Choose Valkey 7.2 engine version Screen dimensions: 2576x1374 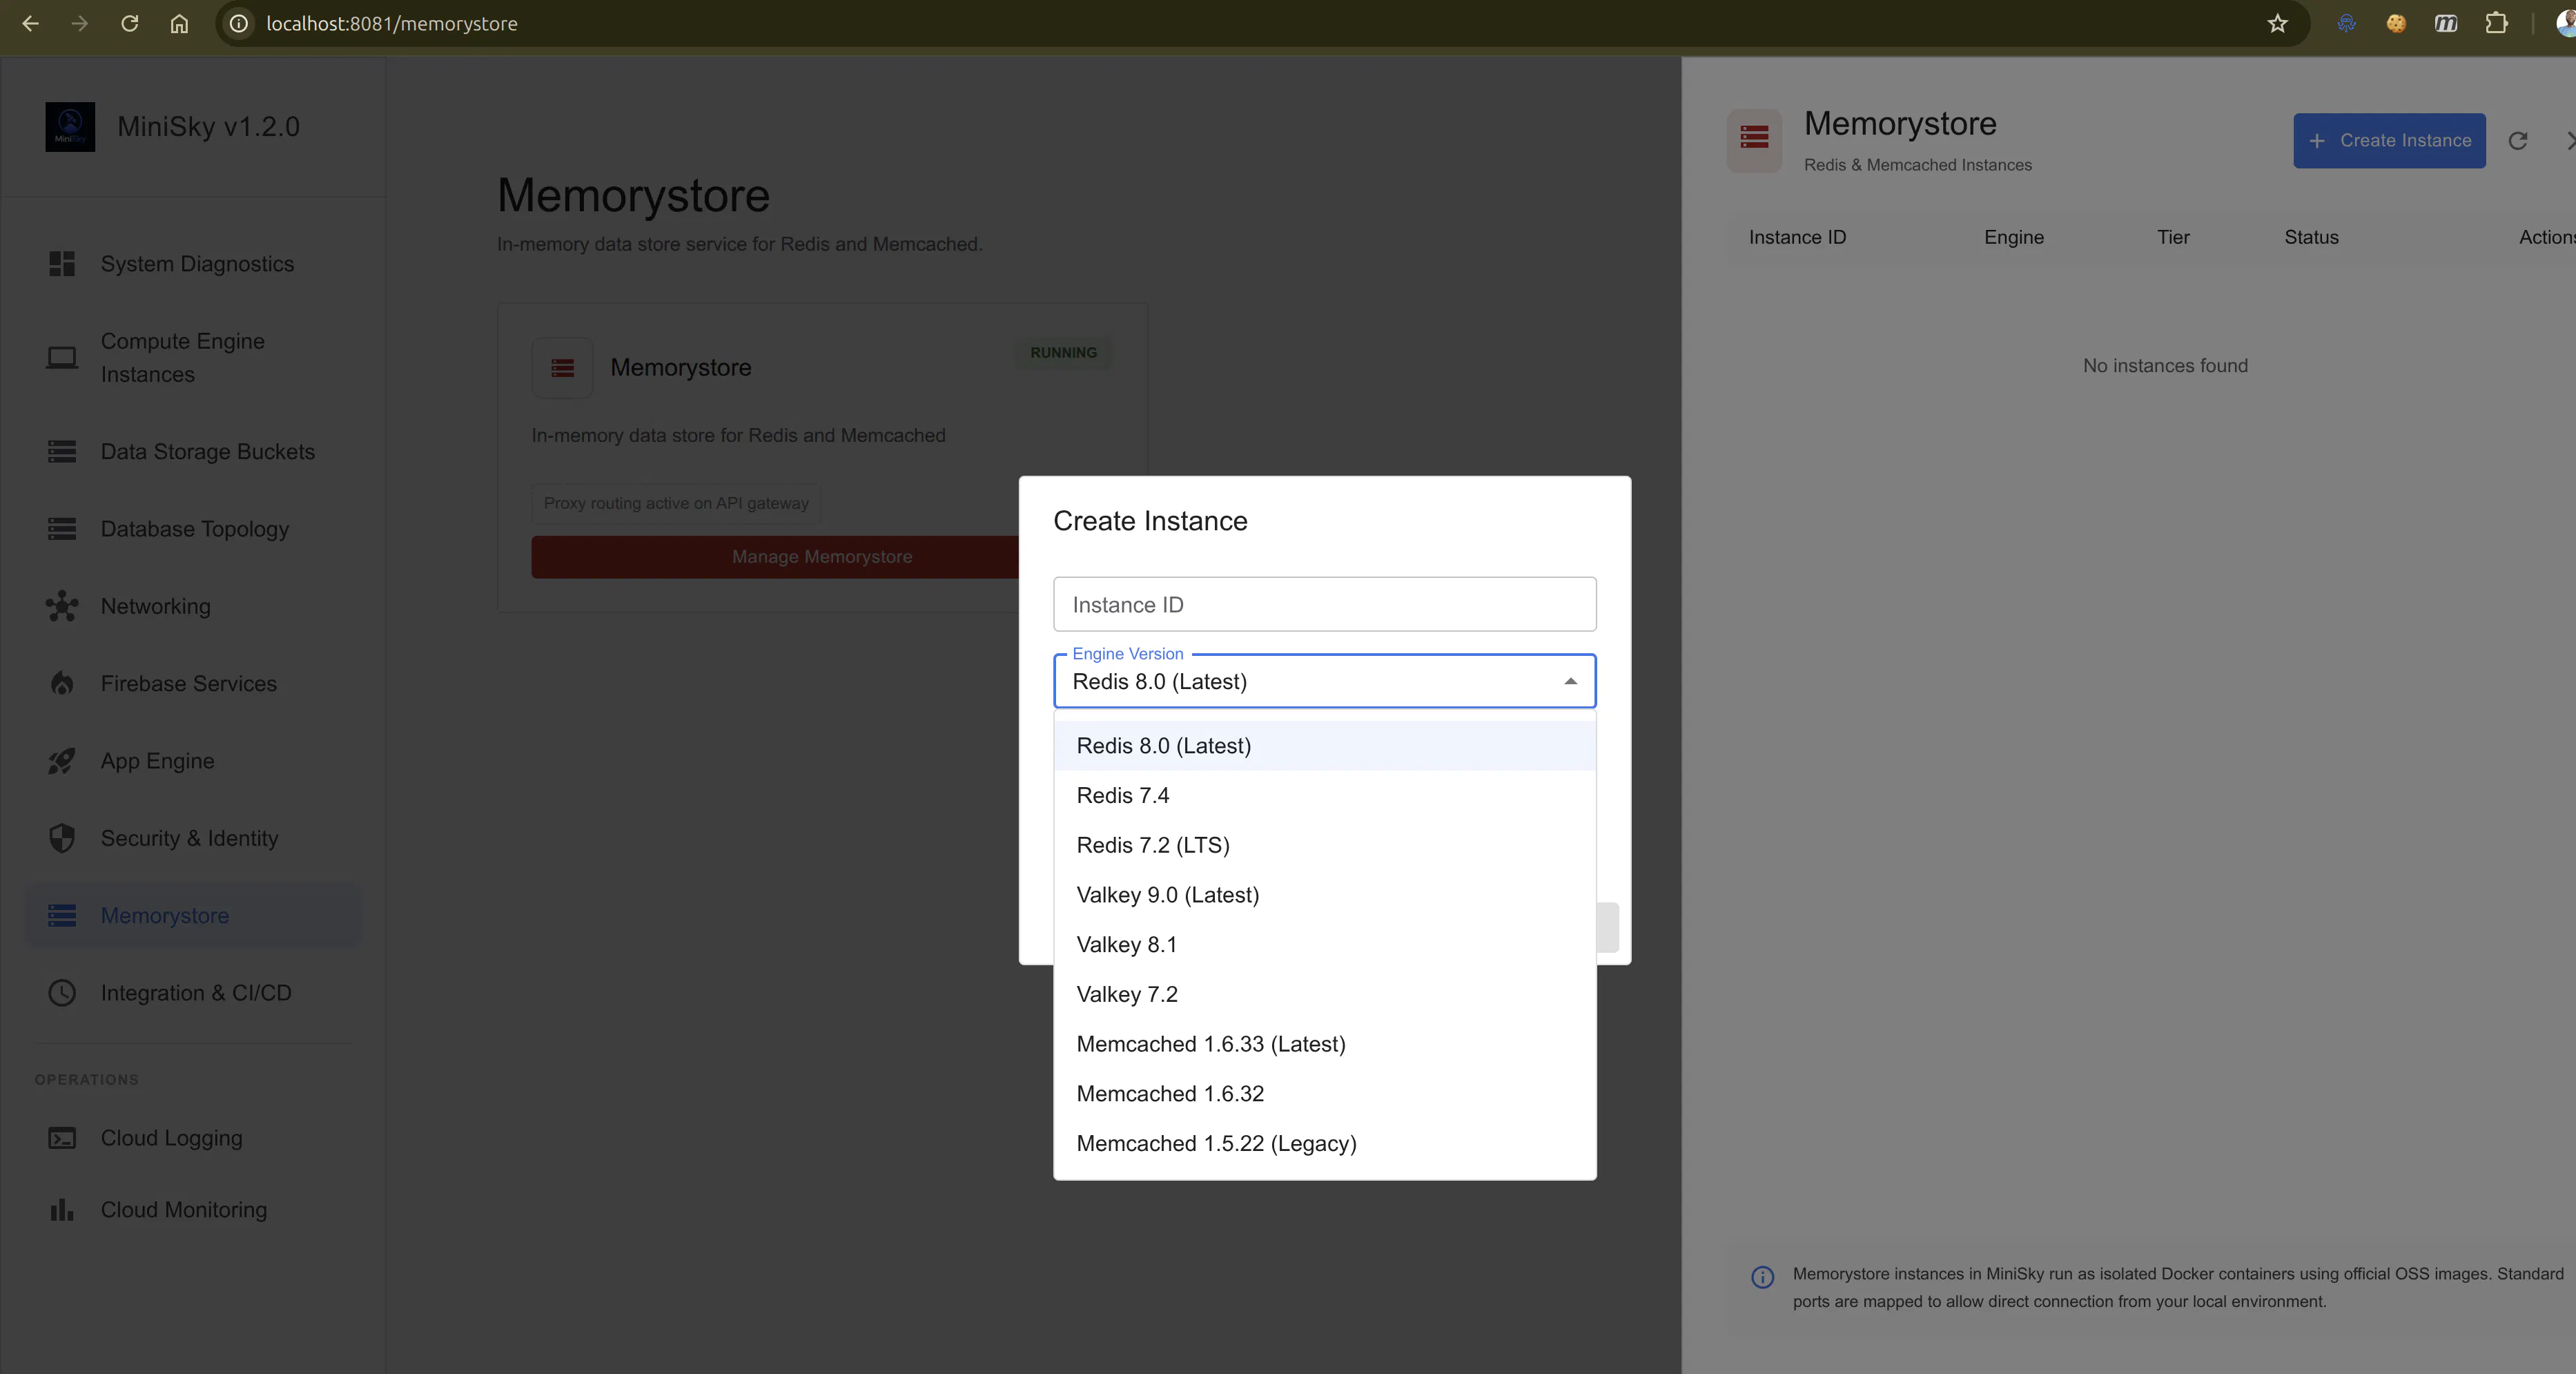pyautogui.click(x=1324, y=994)
